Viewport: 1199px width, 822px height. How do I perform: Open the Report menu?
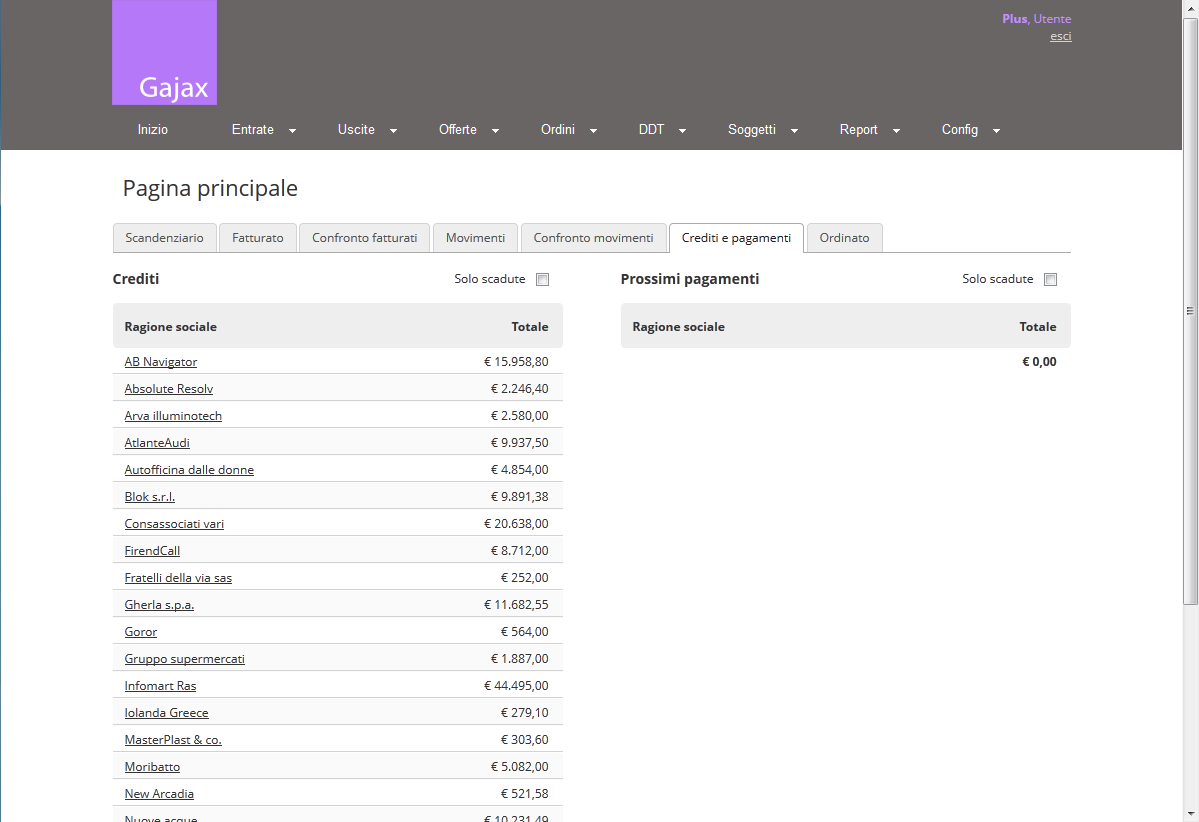(x=858, y=130)
